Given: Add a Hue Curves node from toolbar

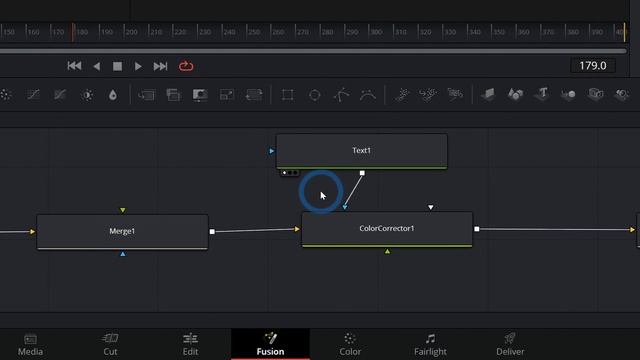Looking at the screenshot, I should point(60,95).
